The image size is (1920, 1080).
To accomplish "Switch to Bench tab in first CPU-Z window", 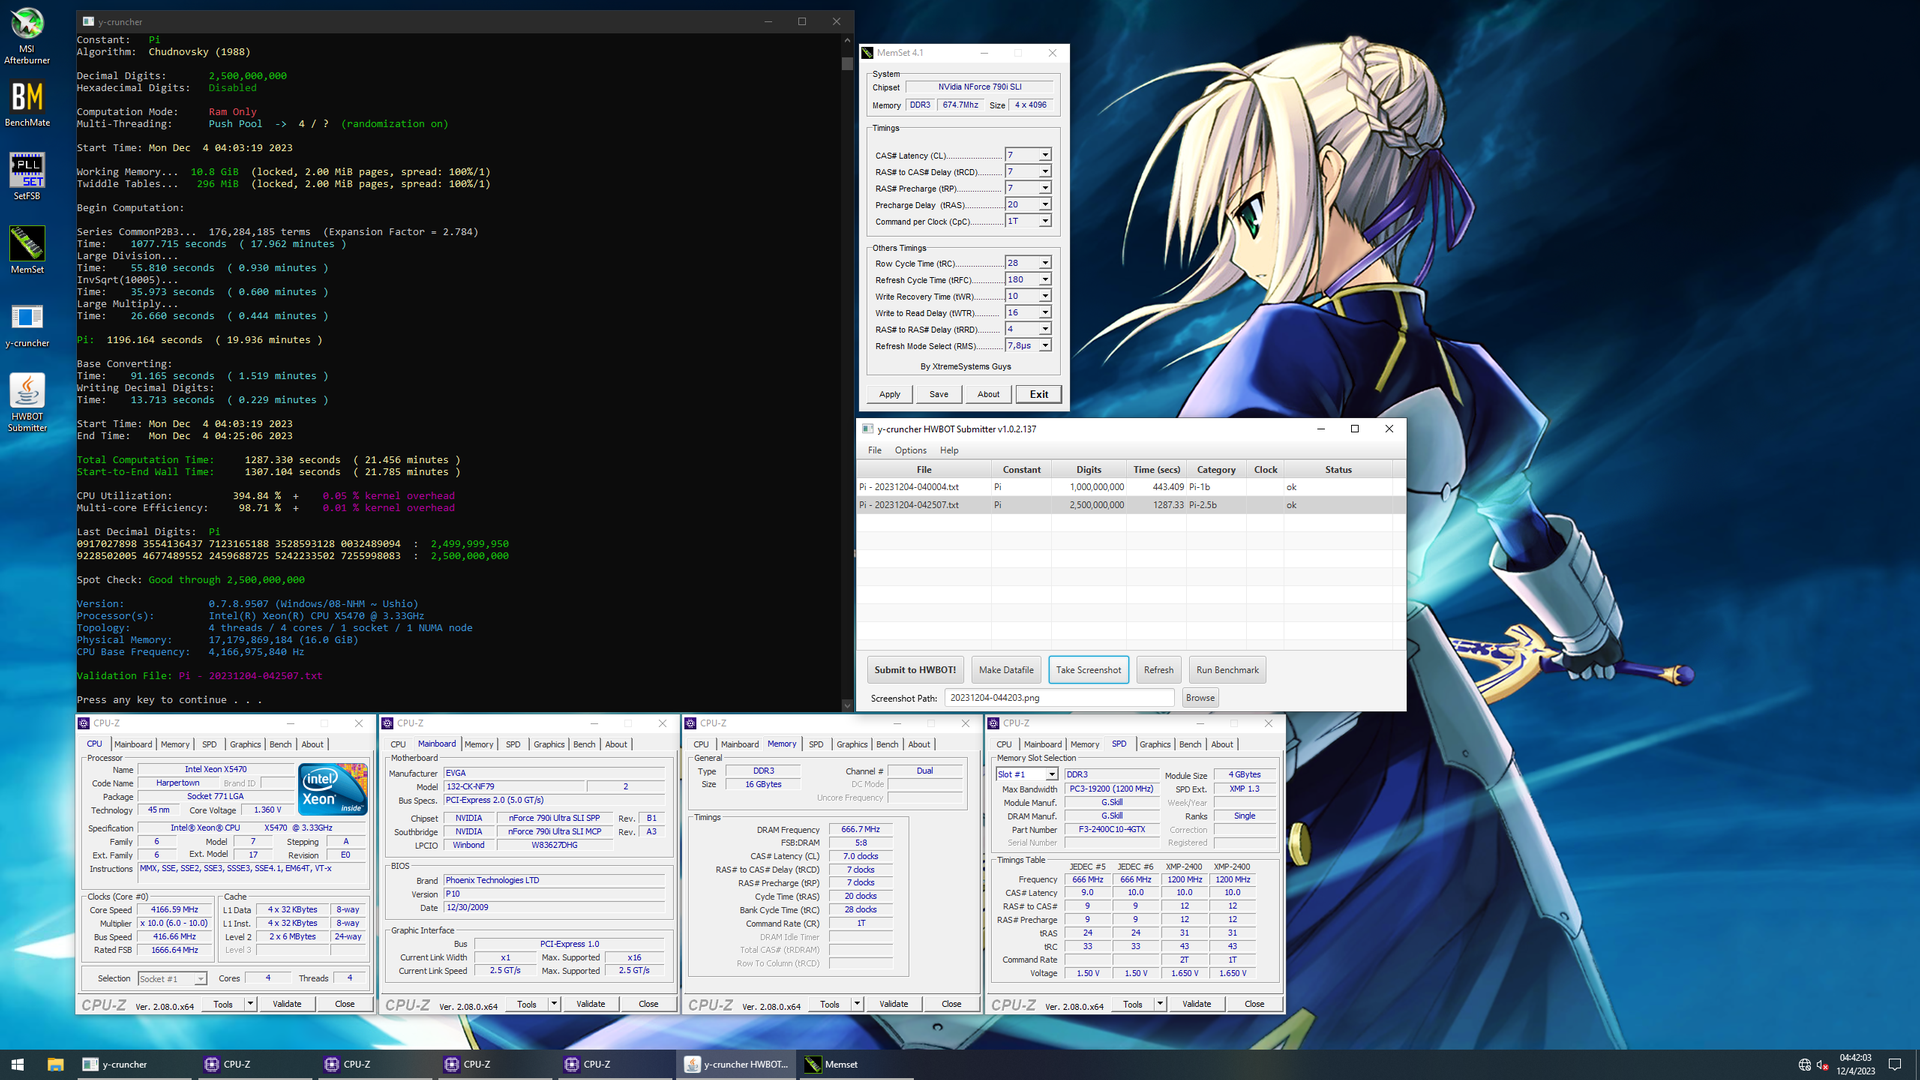I will coord(281,744).
